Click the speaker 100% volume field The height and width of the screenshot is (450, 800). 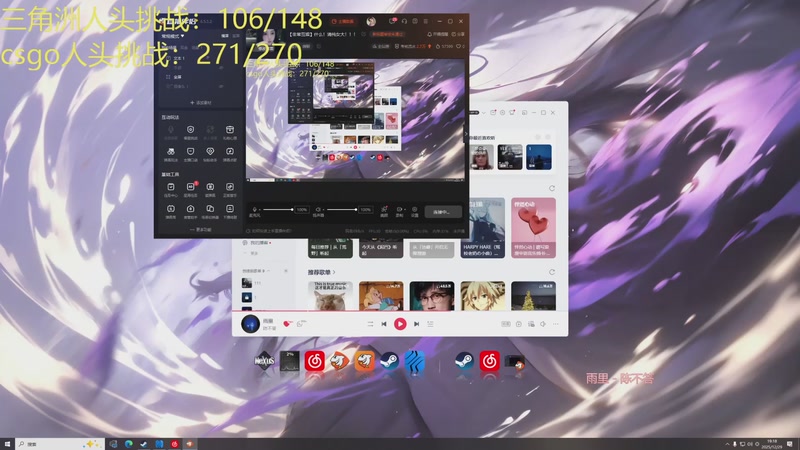tap(366, 210)
